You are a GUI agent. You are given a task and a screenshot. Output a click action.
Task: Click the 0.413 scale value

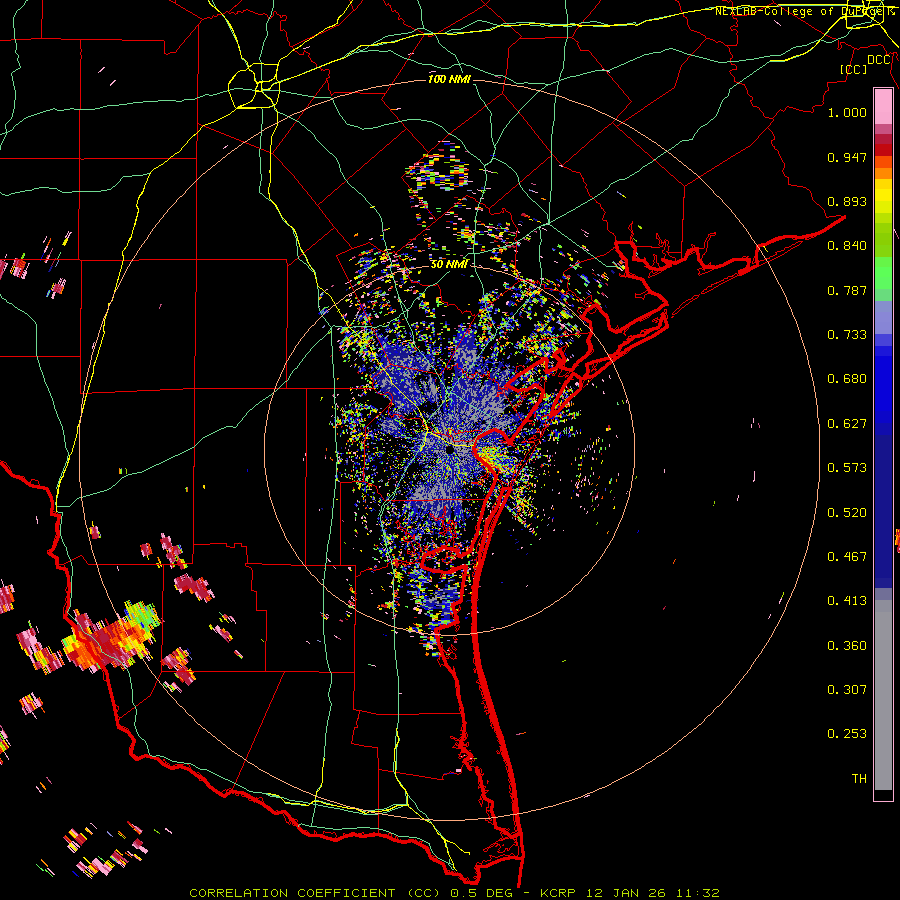click(x=847, y=601)
